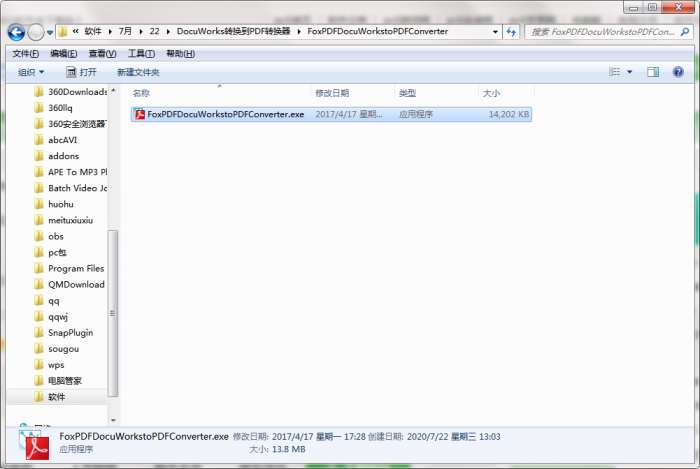Viewport: 700px width, 469px height.
Task: Click the PDF icon of the exe file
Action: pyautogui.click(x=140, y=114)
